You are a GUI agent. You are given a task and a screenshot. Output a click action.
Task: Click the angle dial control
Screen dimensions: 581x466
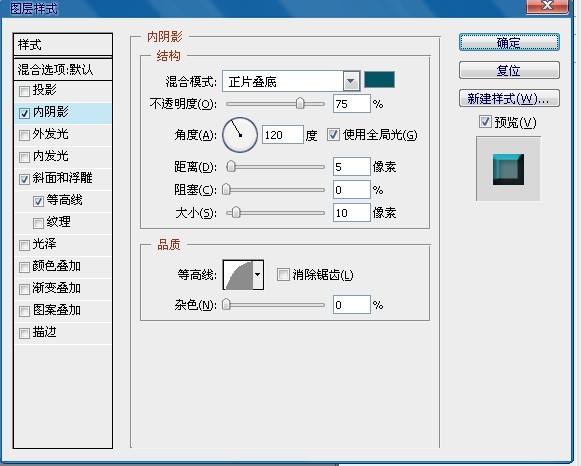[x=240, y=135]
